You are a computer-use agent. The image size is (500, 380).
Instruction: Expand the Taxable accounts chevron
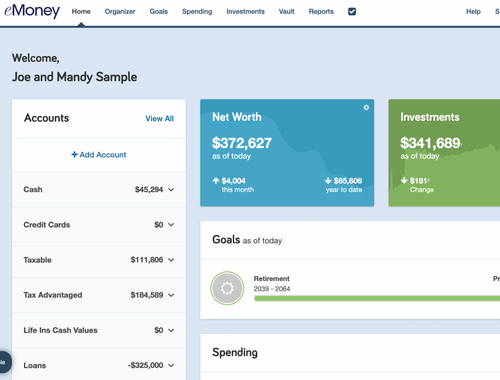click(171, 260)
